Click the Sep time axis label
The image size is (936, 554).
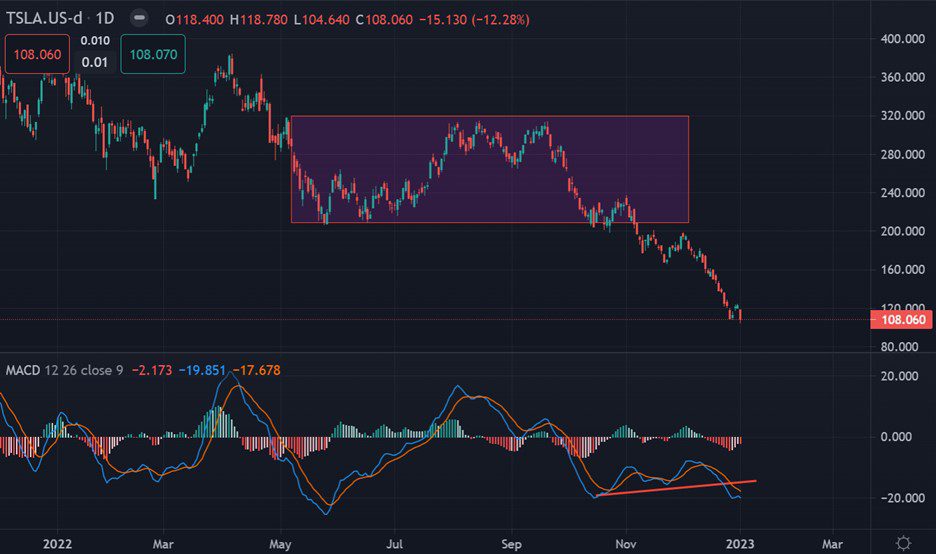[511, 544]
